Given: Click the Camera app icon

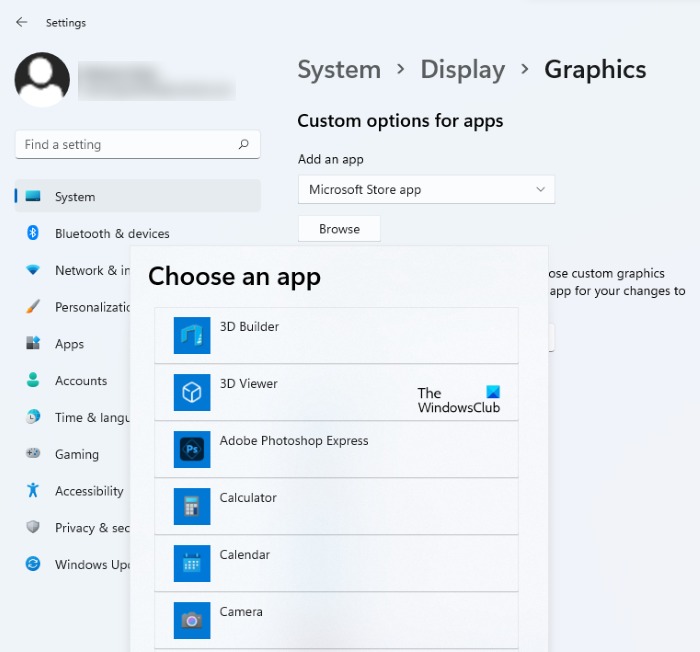Looking at the screenshot, I should 191,620.
